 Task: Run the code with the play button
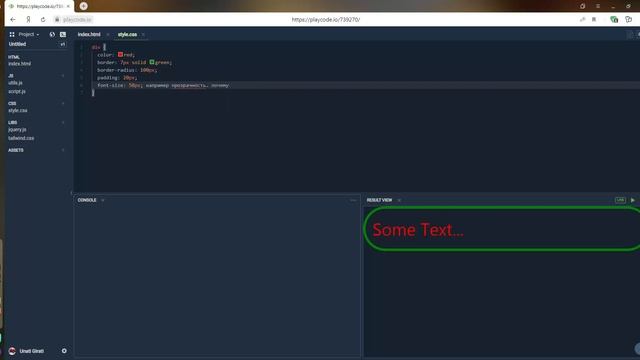coord(633,200)
